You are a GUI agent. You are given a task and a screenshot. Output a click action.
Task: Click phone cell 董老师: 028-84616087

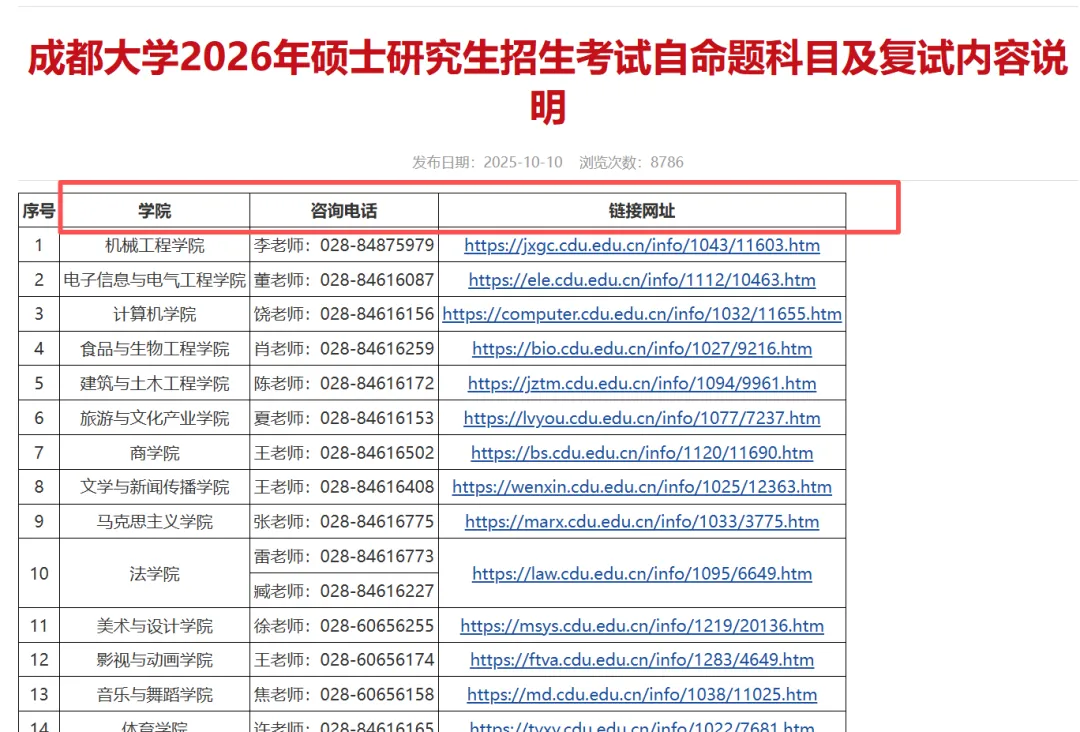tap(344, 280)
